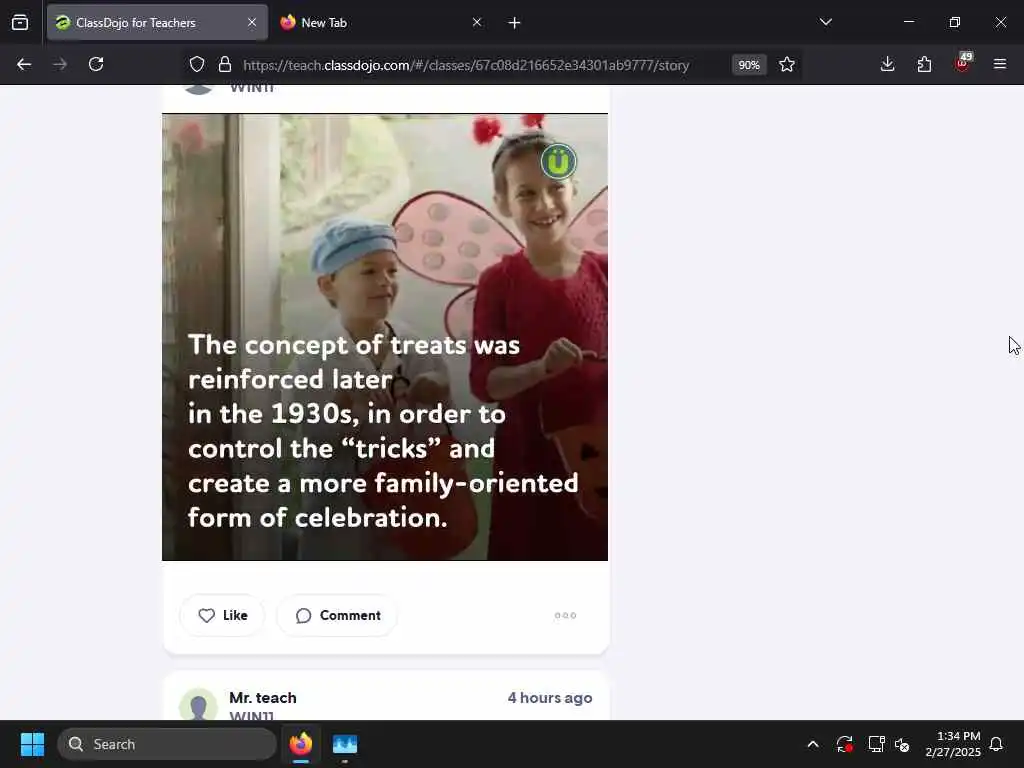
Task: Open the downloads panel
Action: point(888,64)
